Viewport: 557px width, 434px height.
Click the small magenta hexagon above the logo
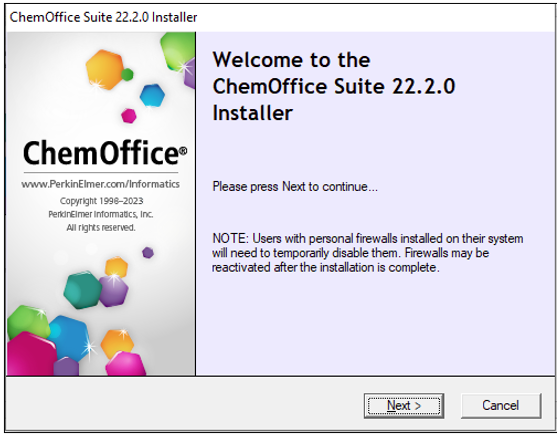click(x=129, y=116)
